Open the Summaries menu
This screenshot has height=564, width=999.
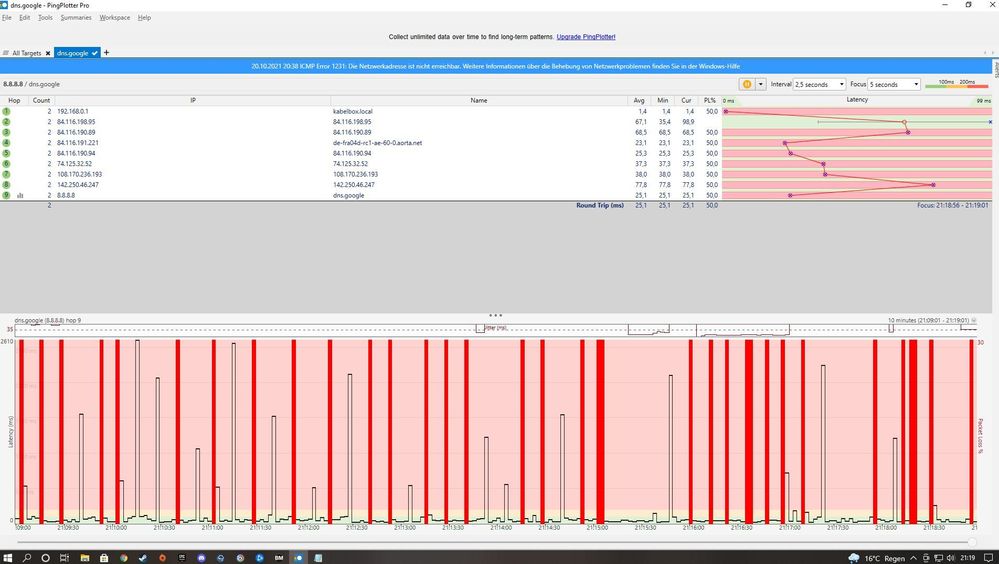pyautogui.click(x=76, y=18)
